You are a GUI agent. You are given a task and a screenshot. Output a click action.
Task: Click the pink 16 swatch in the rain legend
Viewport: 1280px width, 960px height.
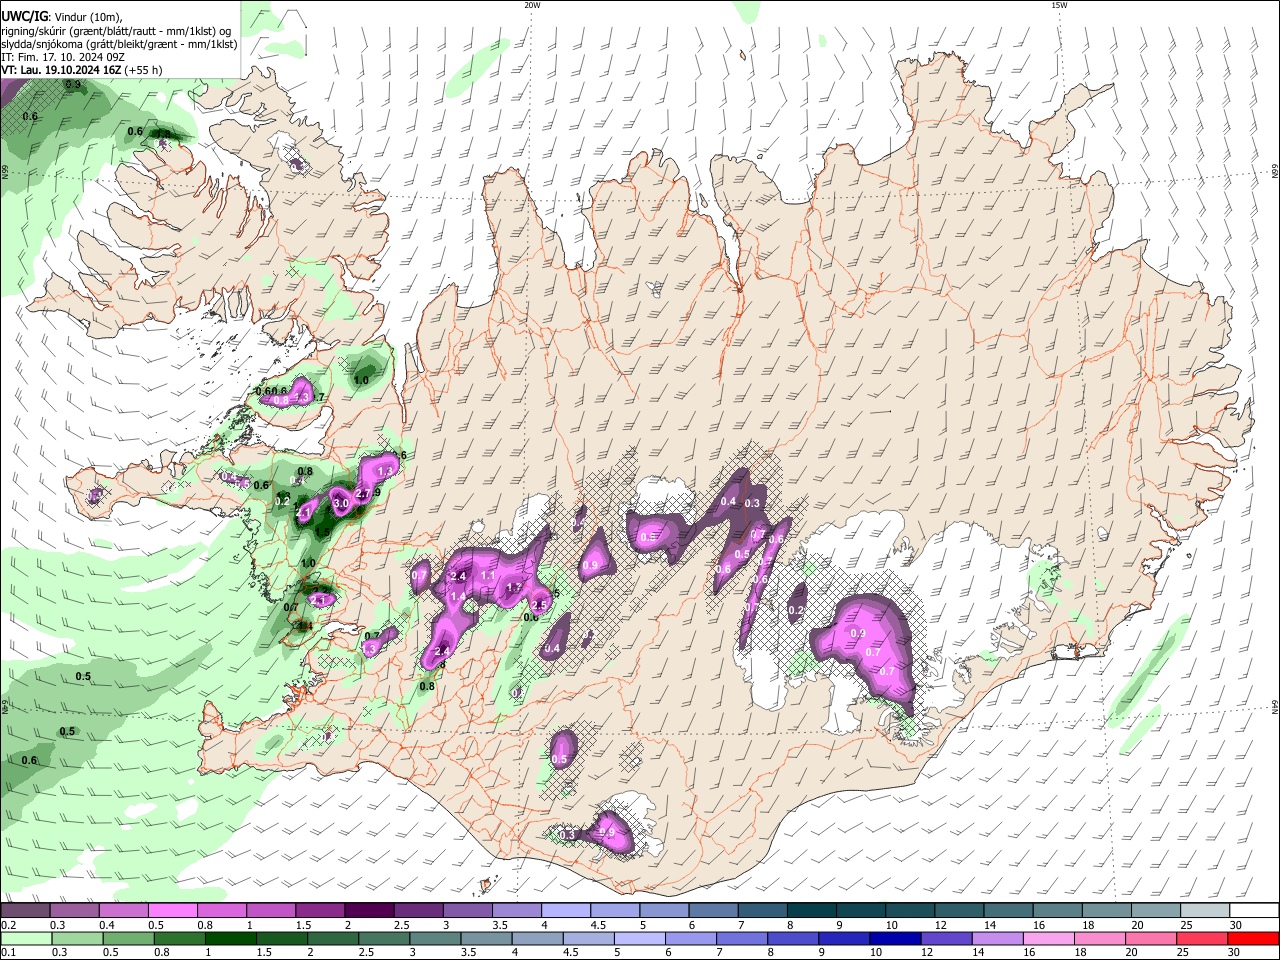(1050, 938)
